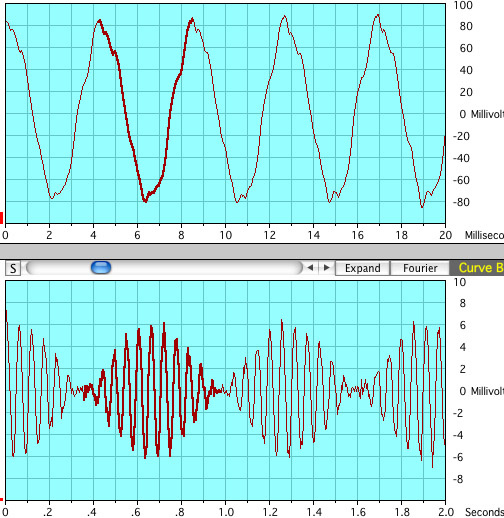Click the Seconds unit label

484,512
